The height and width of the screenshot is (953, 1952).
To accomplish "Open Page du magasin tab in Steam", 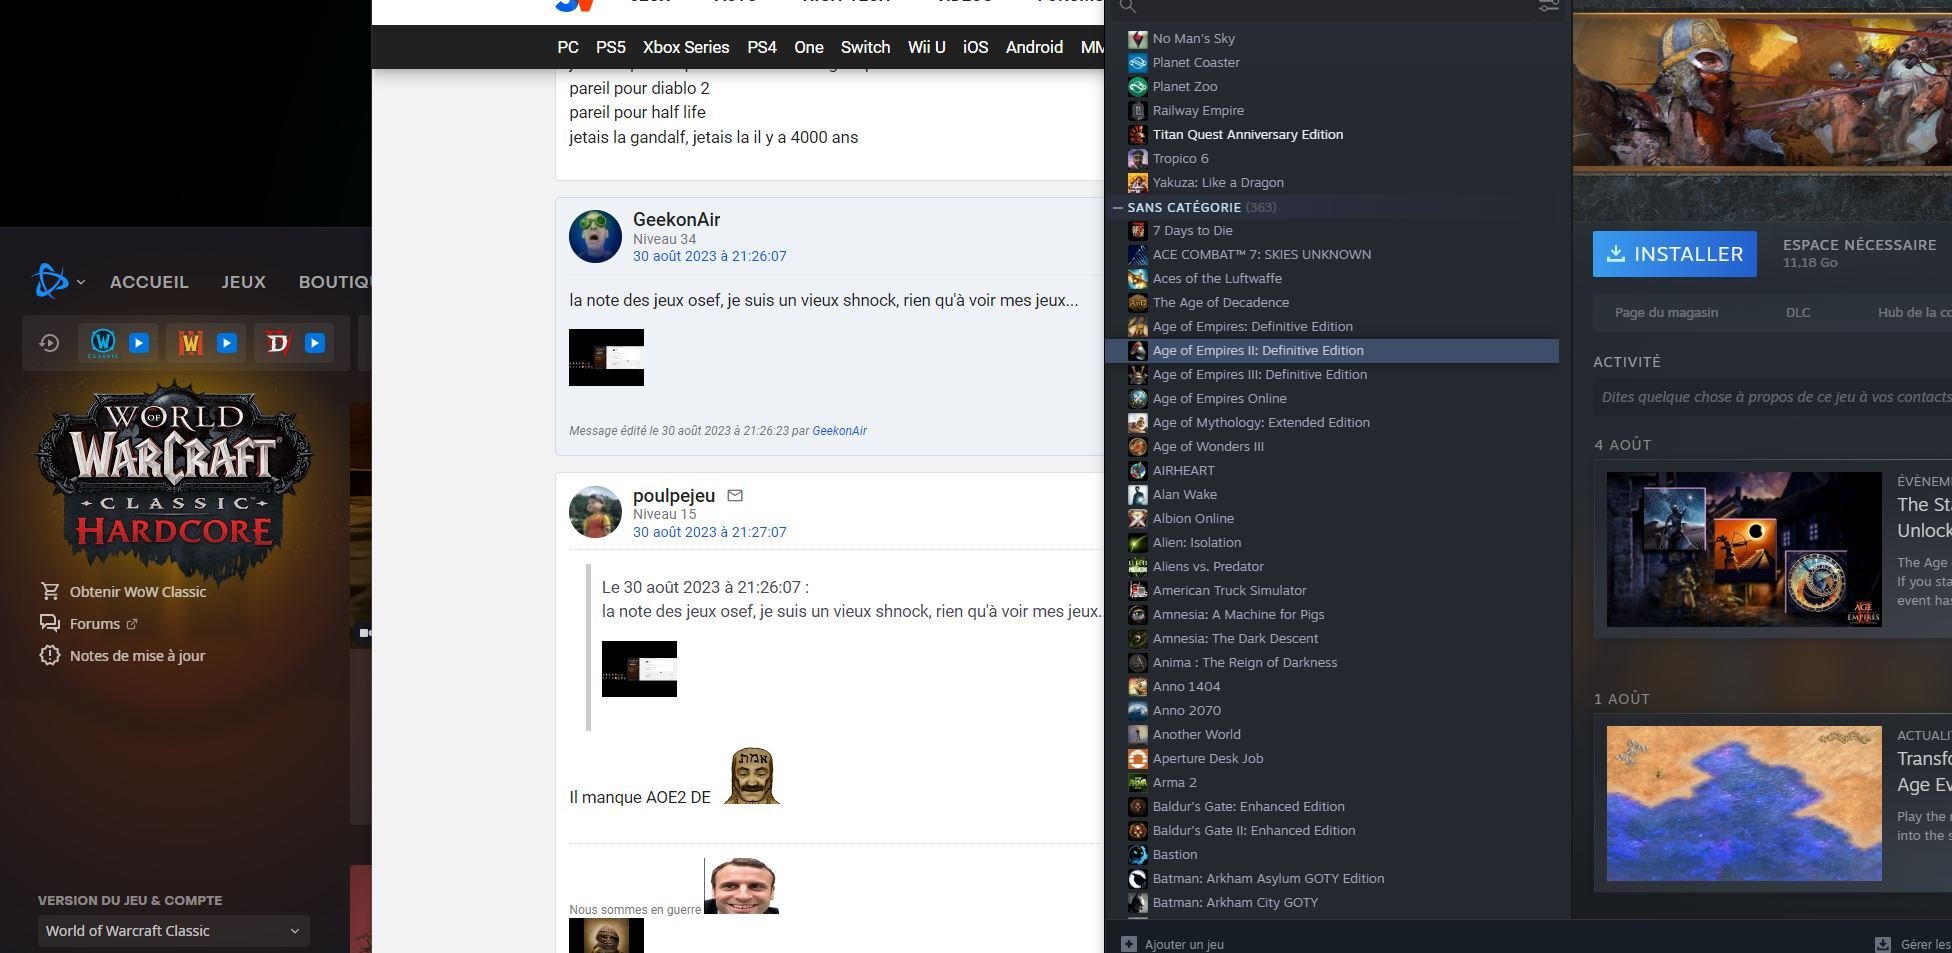I will tap(1666, 313).
